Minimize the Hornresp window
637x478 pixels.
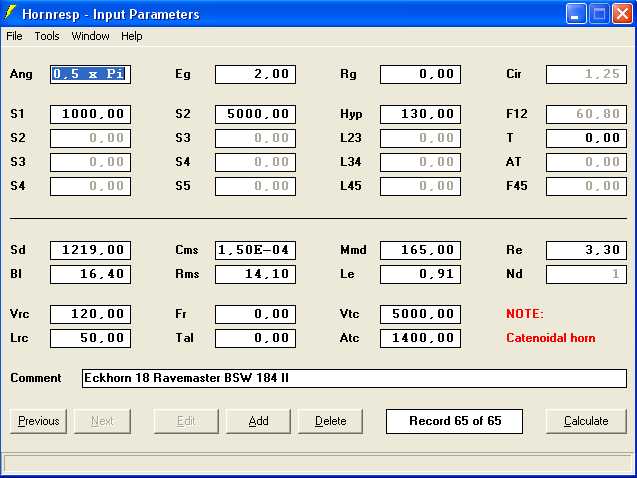pos(576,14)
